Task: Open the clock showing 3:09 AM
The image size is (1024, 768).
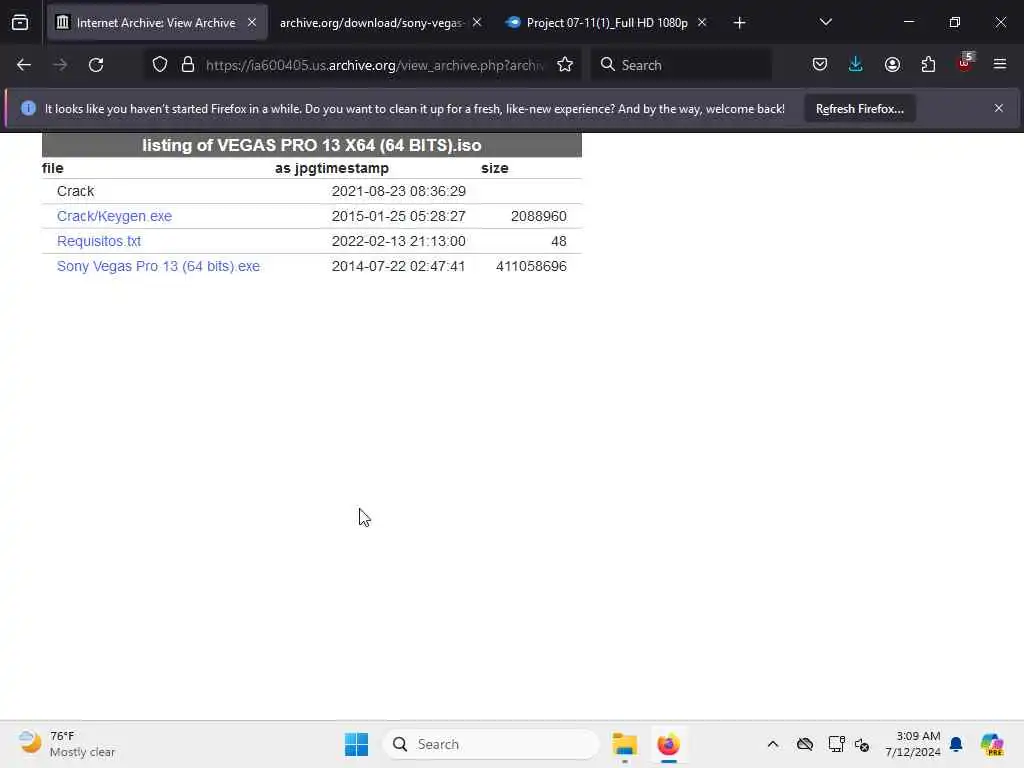Action: (912, 744)
